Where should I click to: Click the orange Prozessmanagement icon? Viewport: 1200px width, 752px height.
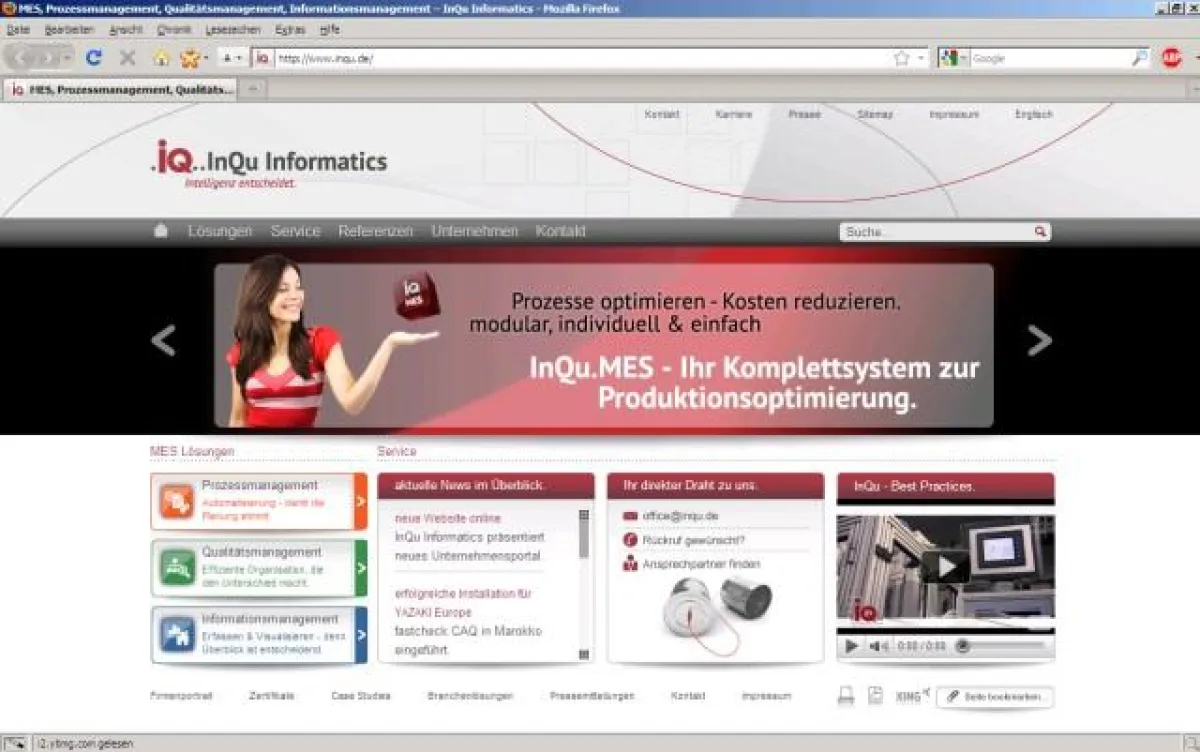tap(177, 501)
